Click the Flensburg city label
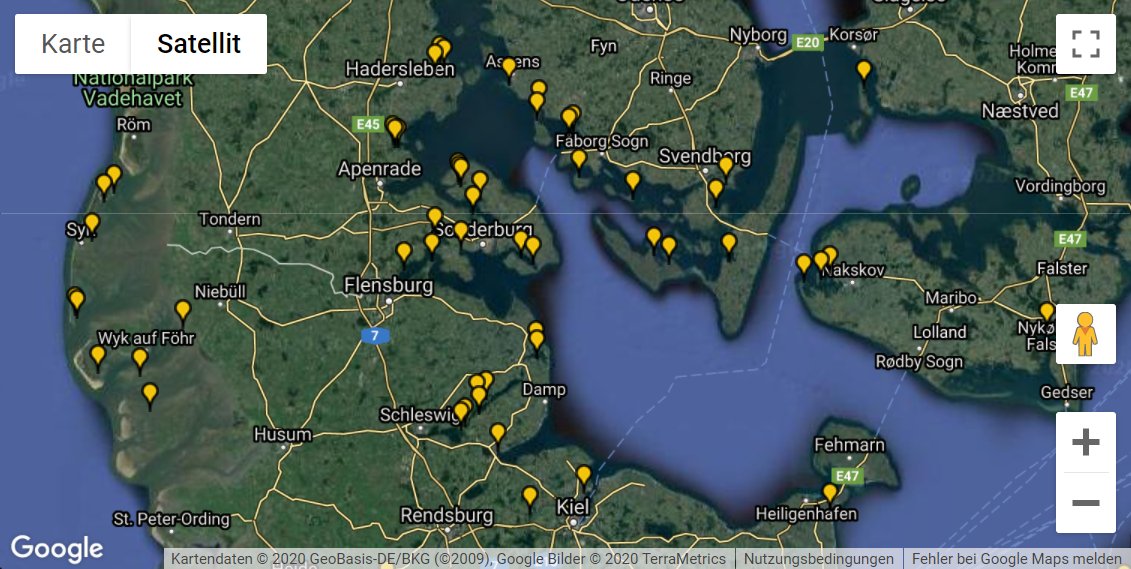1131x569 pixels. (x=389, y=286)
